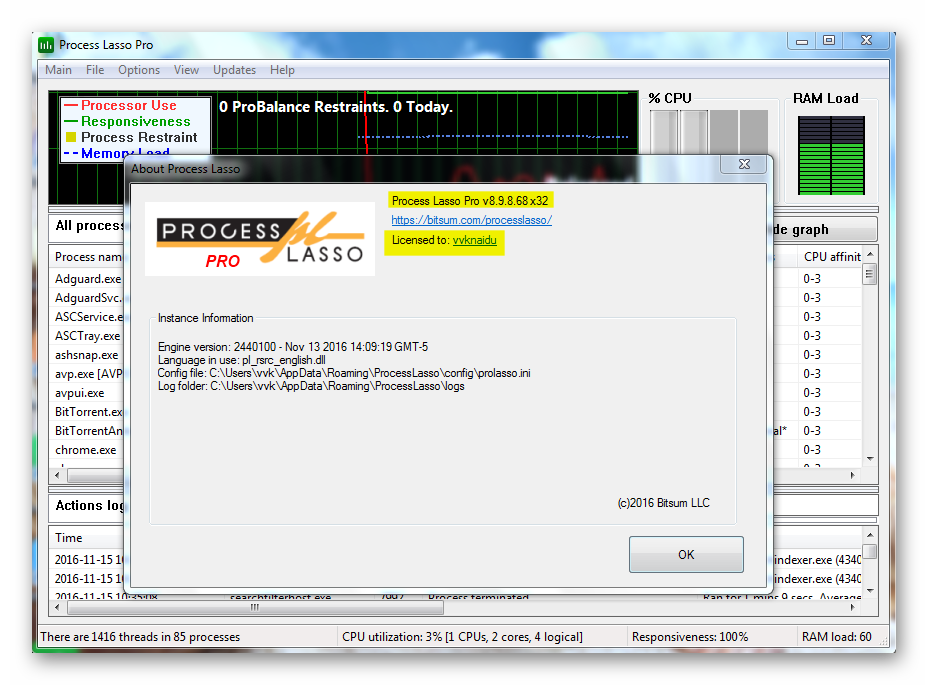Select the chrome.exe process row

pos(88,449)
